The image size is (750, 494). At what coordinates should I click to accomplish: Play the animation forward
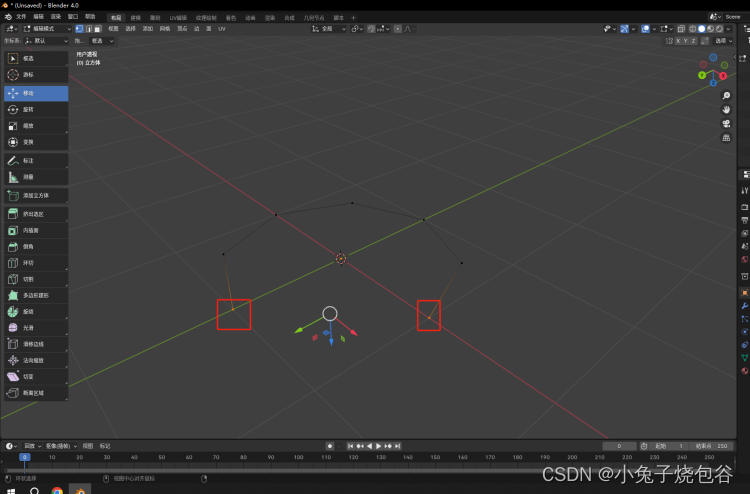pyautogui.click(x=378, y=446)
